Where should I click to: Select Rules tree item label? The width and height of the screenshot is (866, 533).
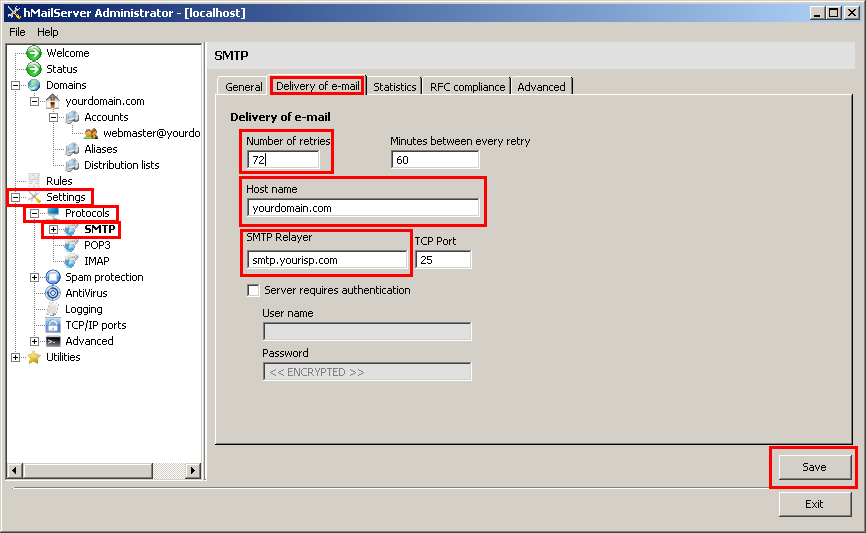coord(59,181)
